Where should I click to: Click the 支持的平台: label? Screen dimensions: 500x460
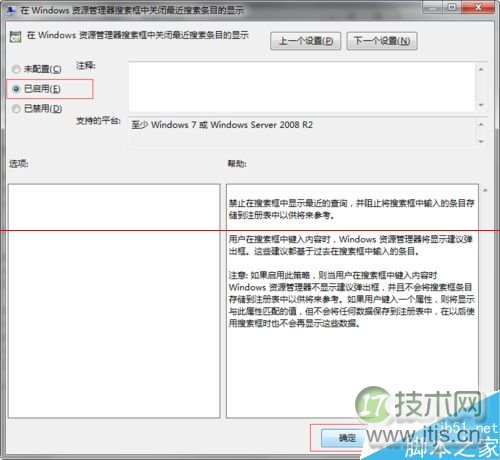click(98, 121)
